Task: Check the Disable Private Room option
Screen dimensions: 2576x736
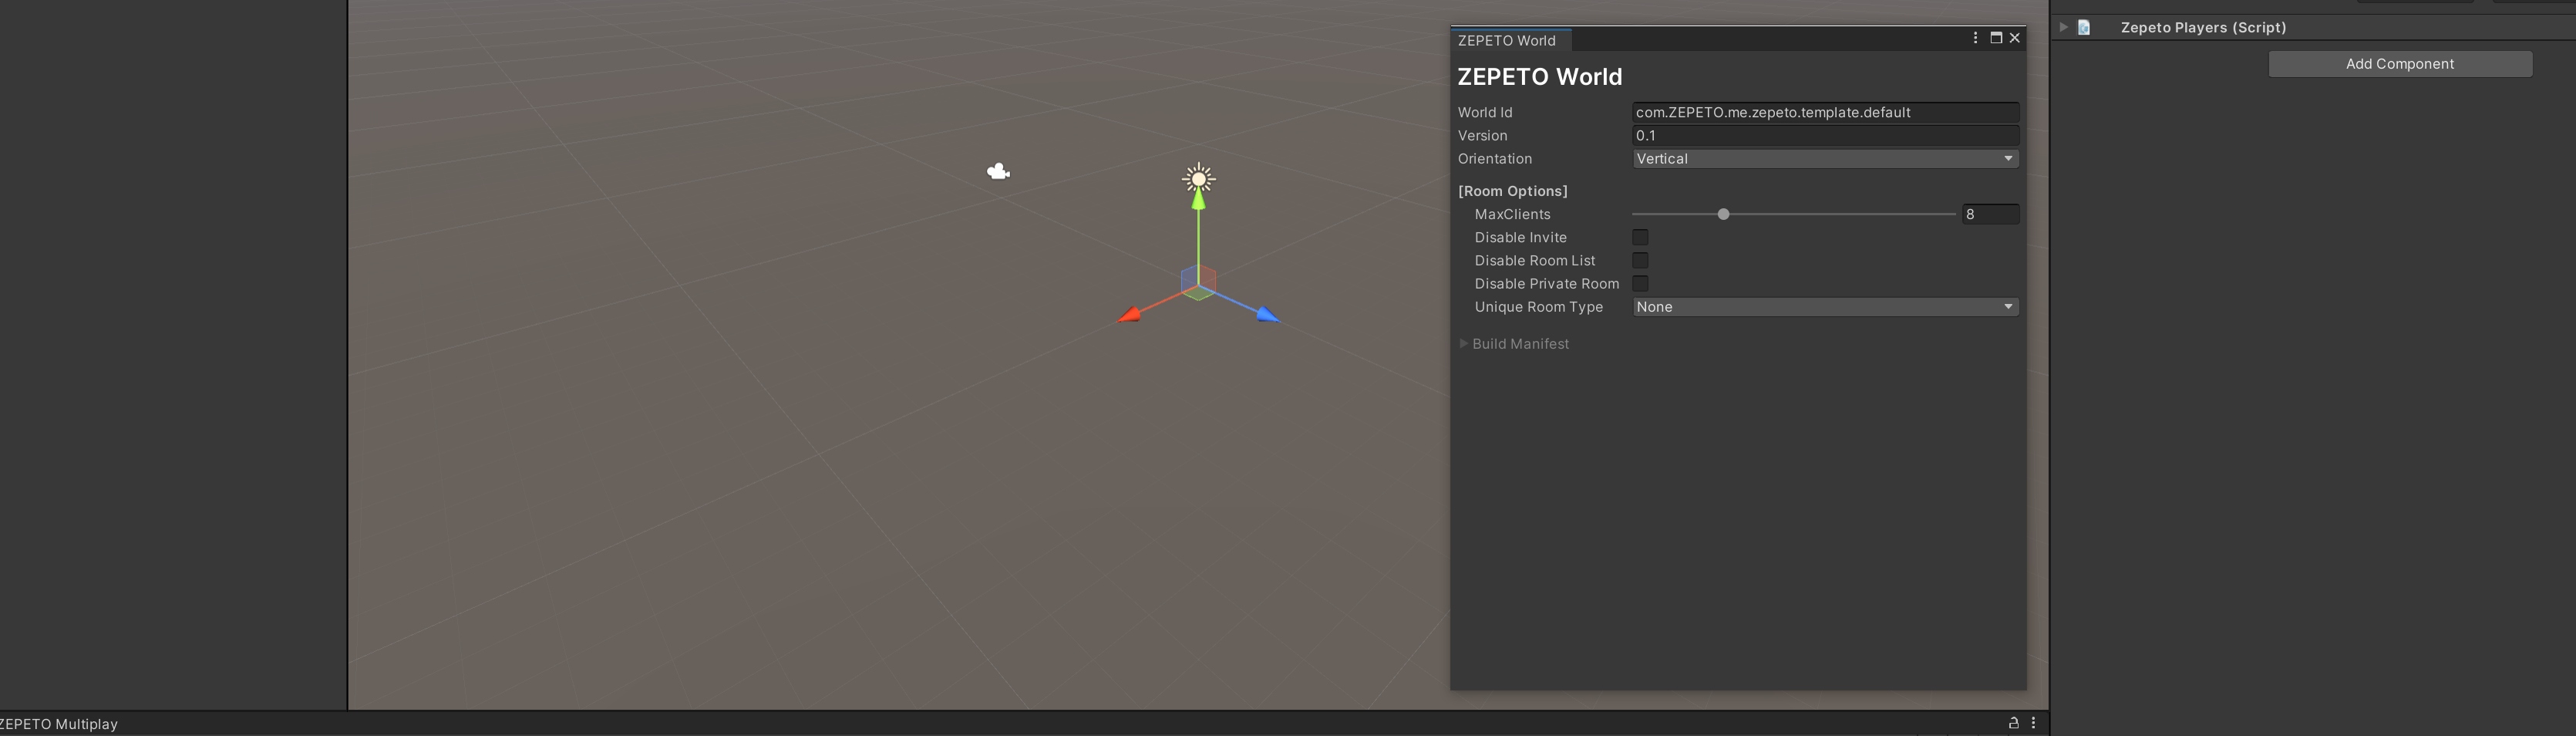Action: coord(1640,283)
